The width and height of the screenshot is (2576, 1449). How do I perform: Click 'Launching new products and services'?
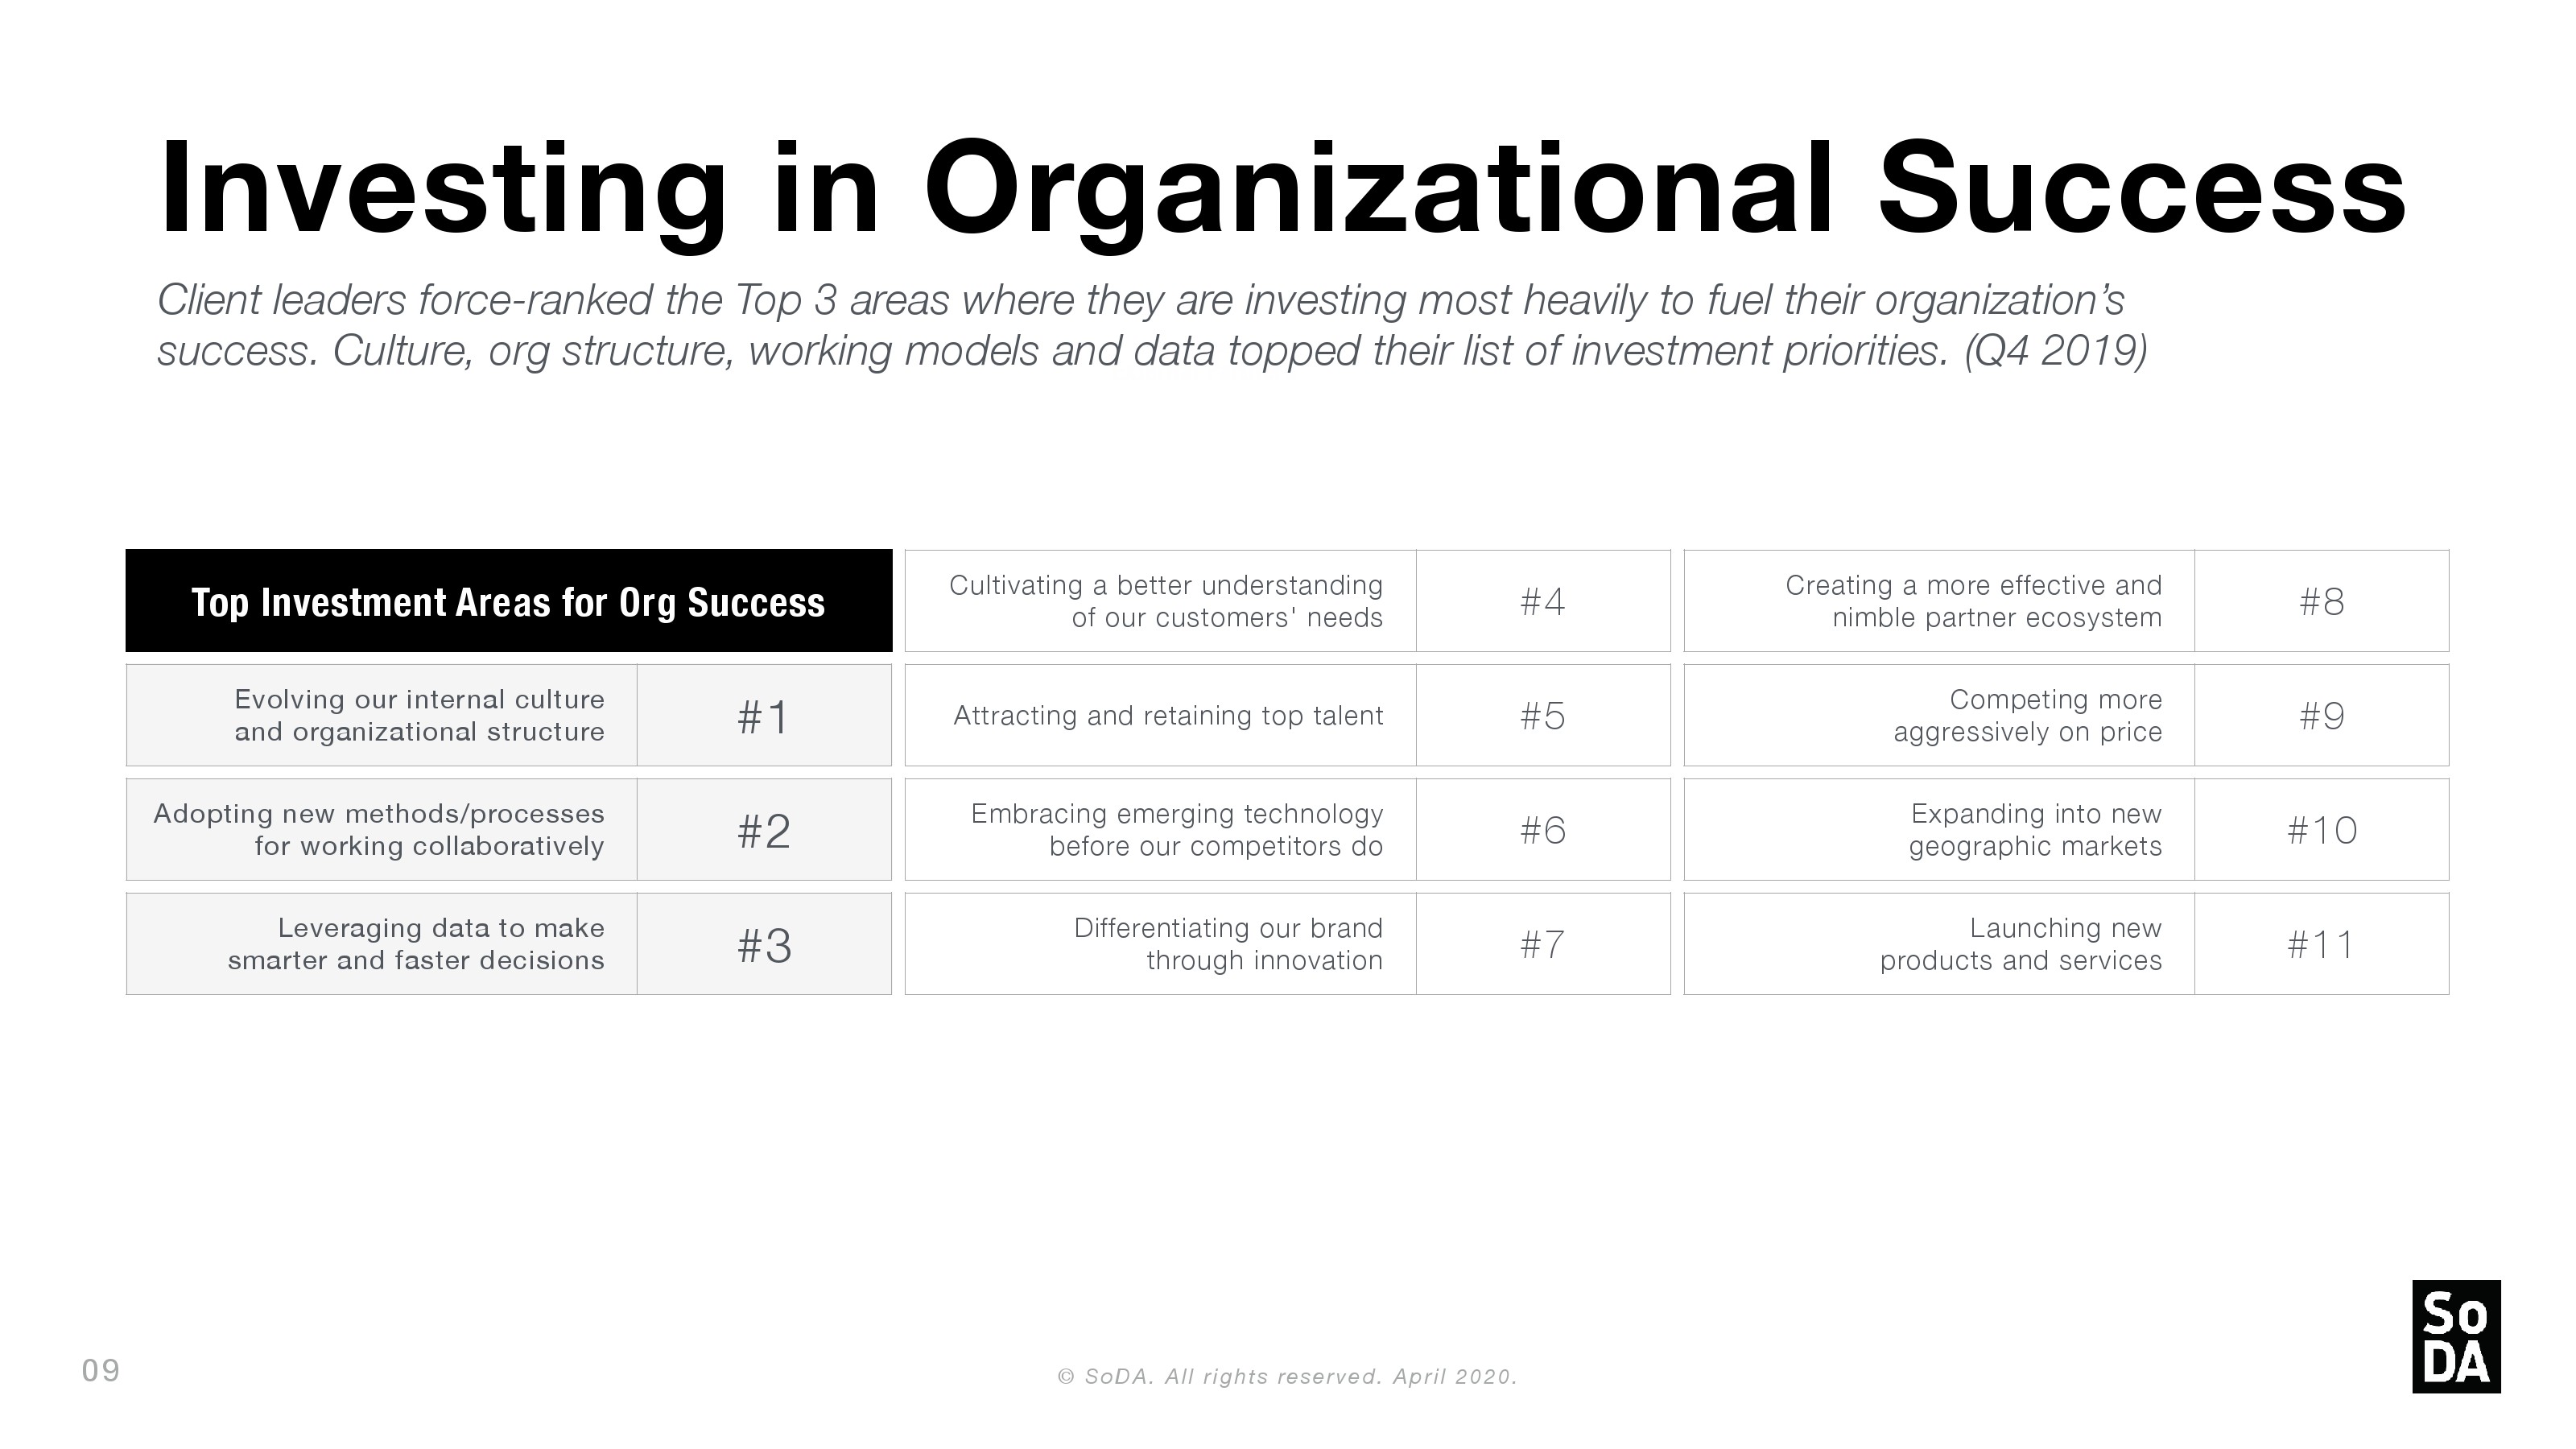pyautogui.click(x=1940, y=944)
